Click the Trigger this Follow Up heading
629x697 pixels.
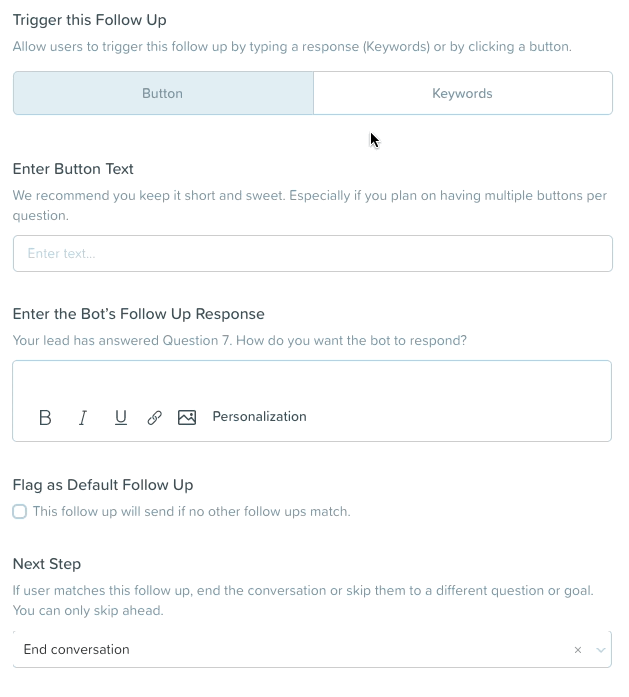pyautogui.click(x=89, y=20)
